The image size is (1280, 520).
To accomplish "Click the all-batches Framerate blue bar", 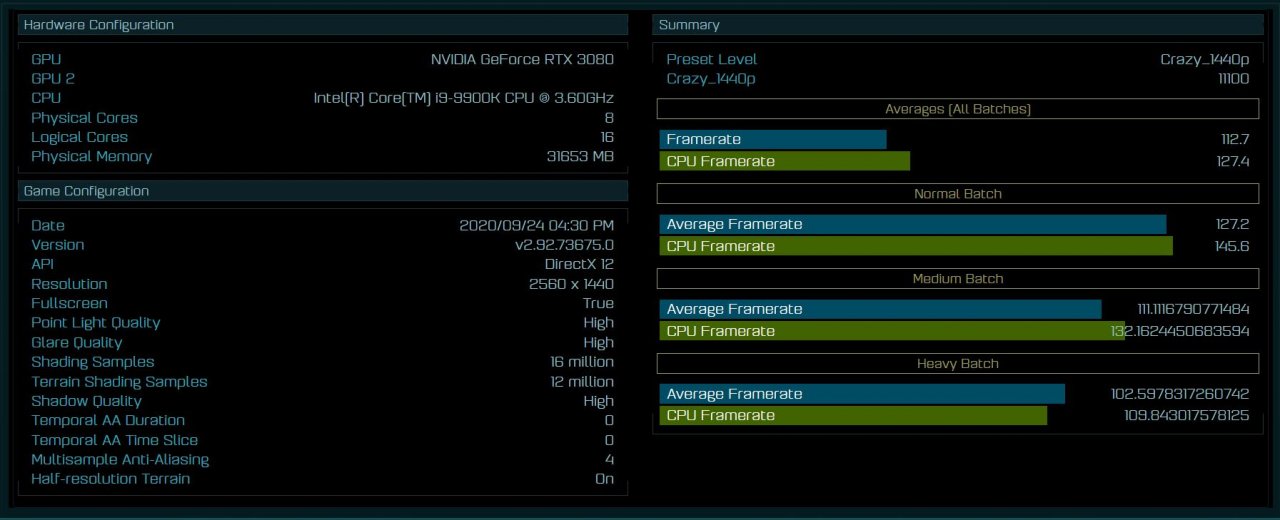I will click(x=773, y=140).
